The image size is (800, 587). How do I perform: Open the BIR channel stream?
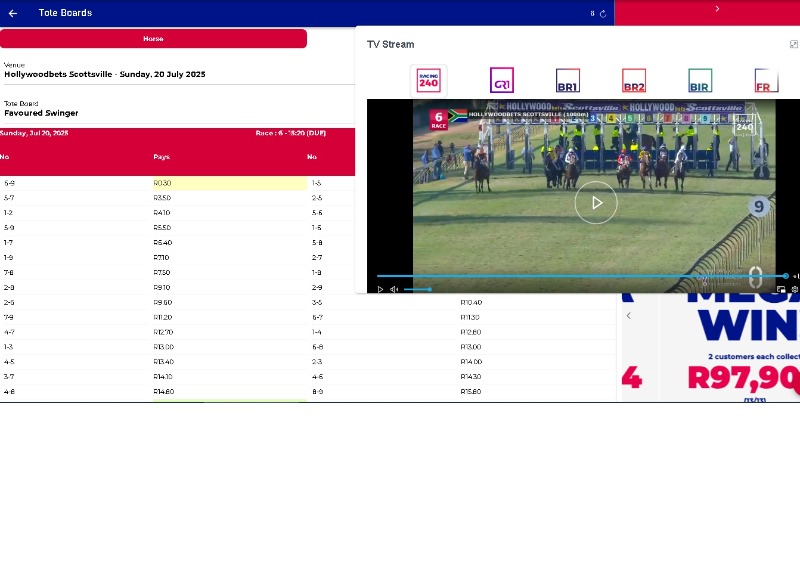tap(700, 81)
